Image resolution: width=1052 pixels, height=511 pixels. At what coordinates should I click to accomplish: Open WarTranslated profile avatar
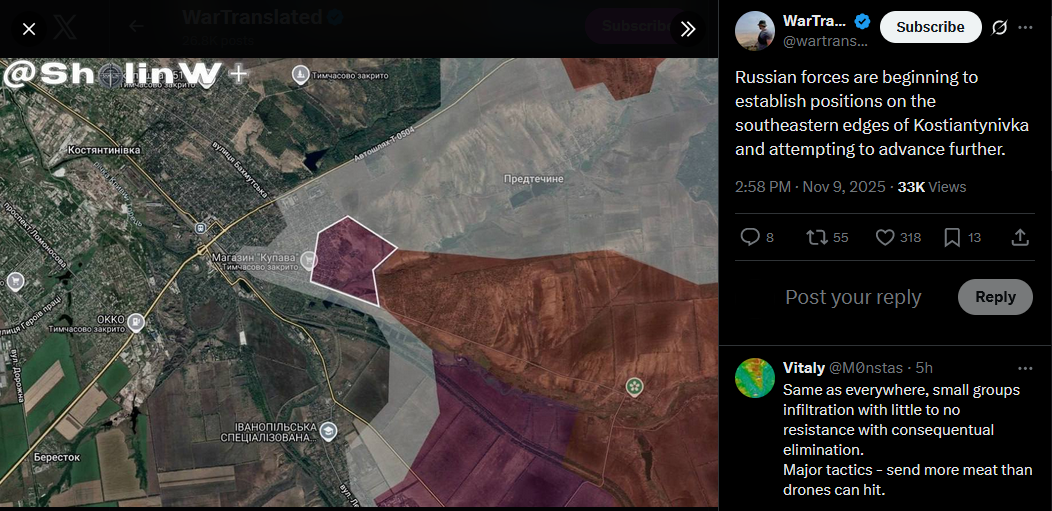point(755,30)
